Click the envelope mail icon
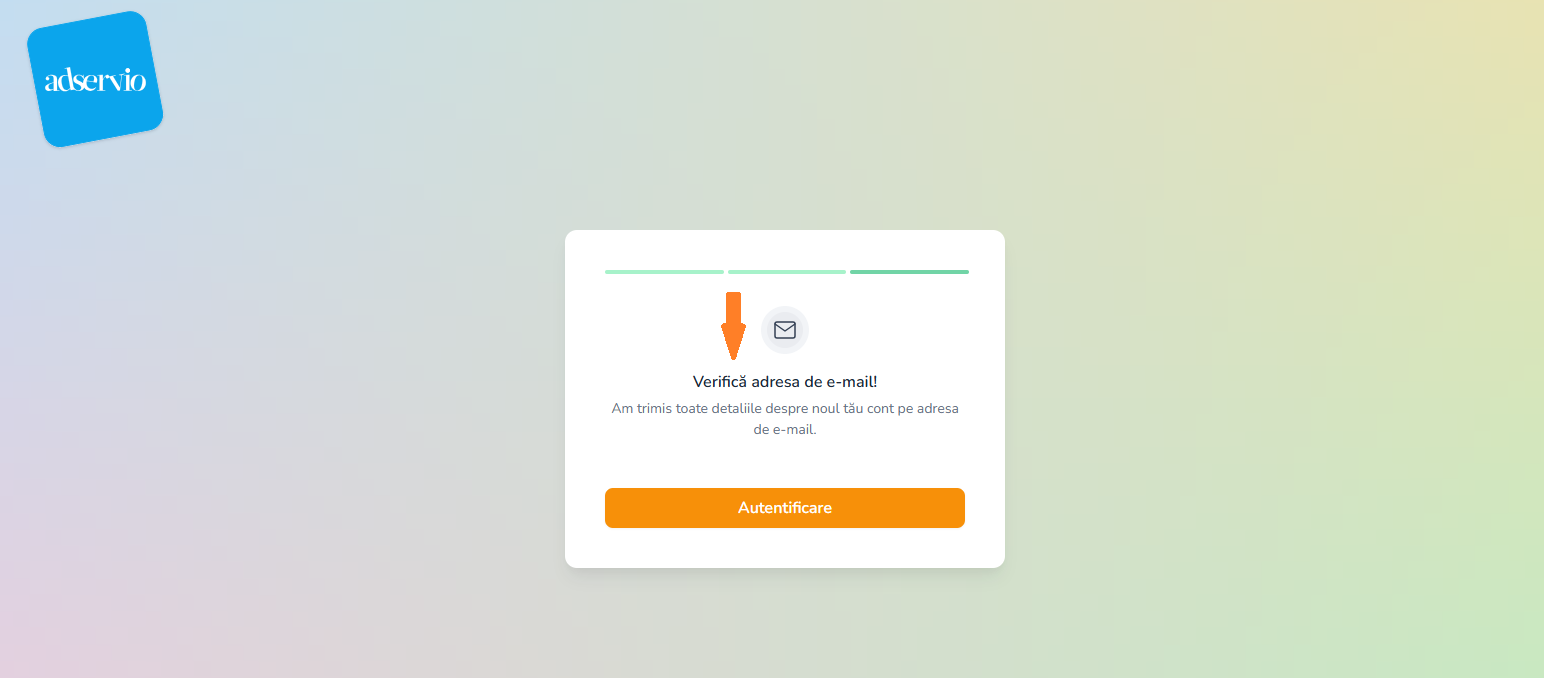The height and width of the screenshot is (678, 1544). pos(785,330)
